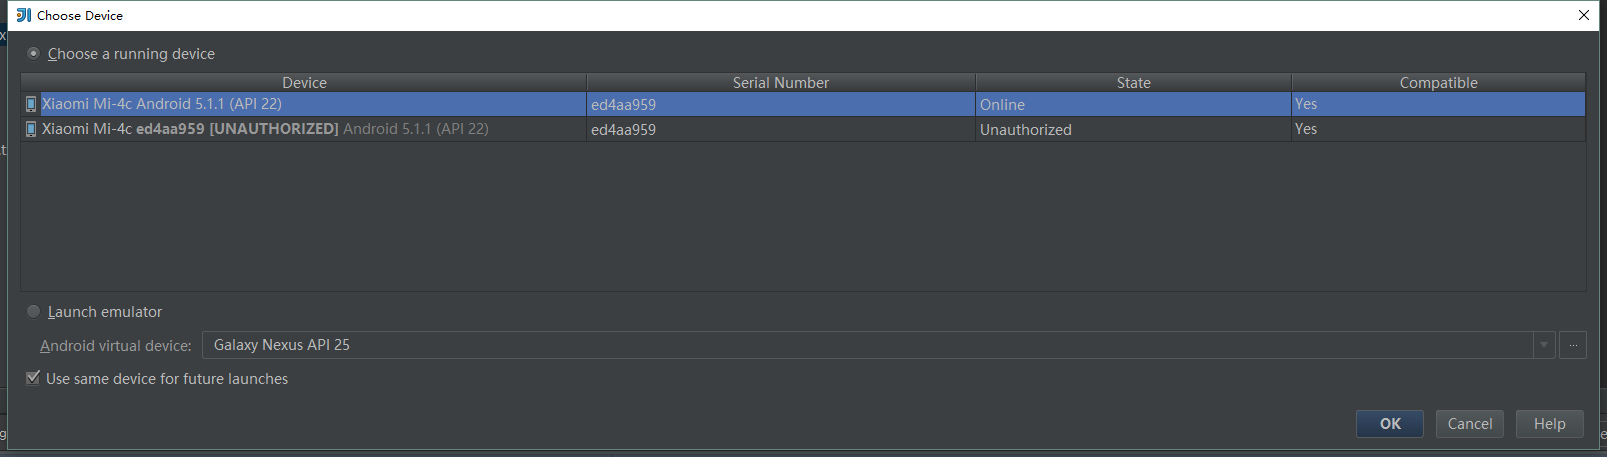This screenshot has height=457, width=1607.
Task: Close the Choose Device dialog
Action: [x=1584, y=15]
